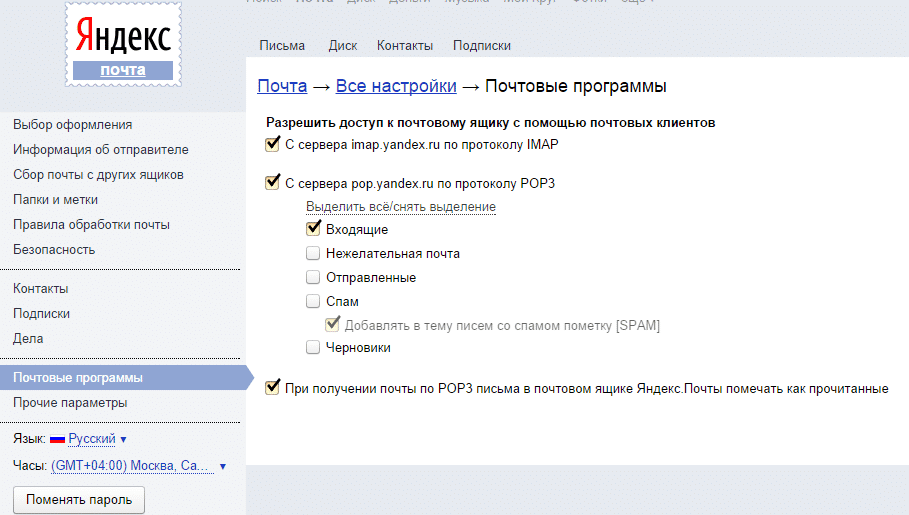Image resolution: width=909 pixels, height=515 pixels.
Task: Open Подписки in the sidebar
Action: point(41,313)
